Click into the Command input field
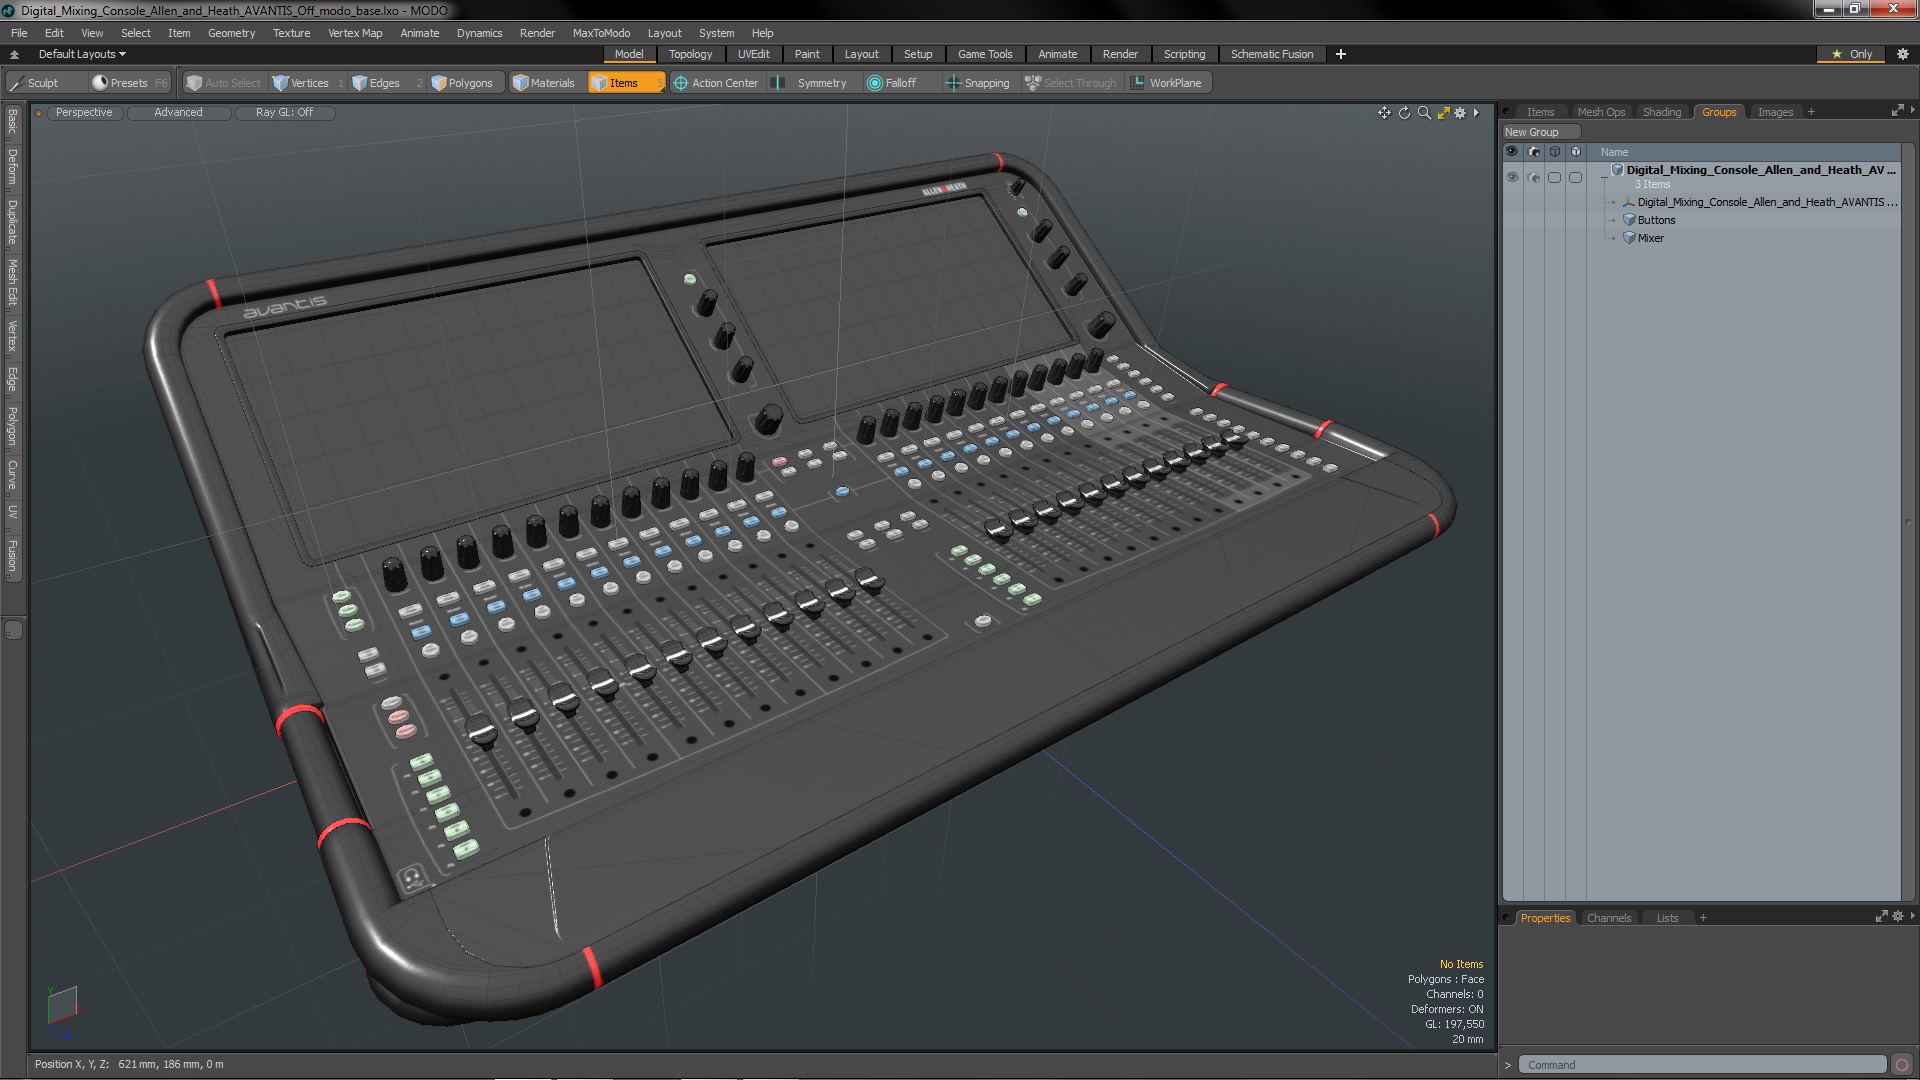Viewport: 1920px width, 1080px height. (x=1703, y=1065)
